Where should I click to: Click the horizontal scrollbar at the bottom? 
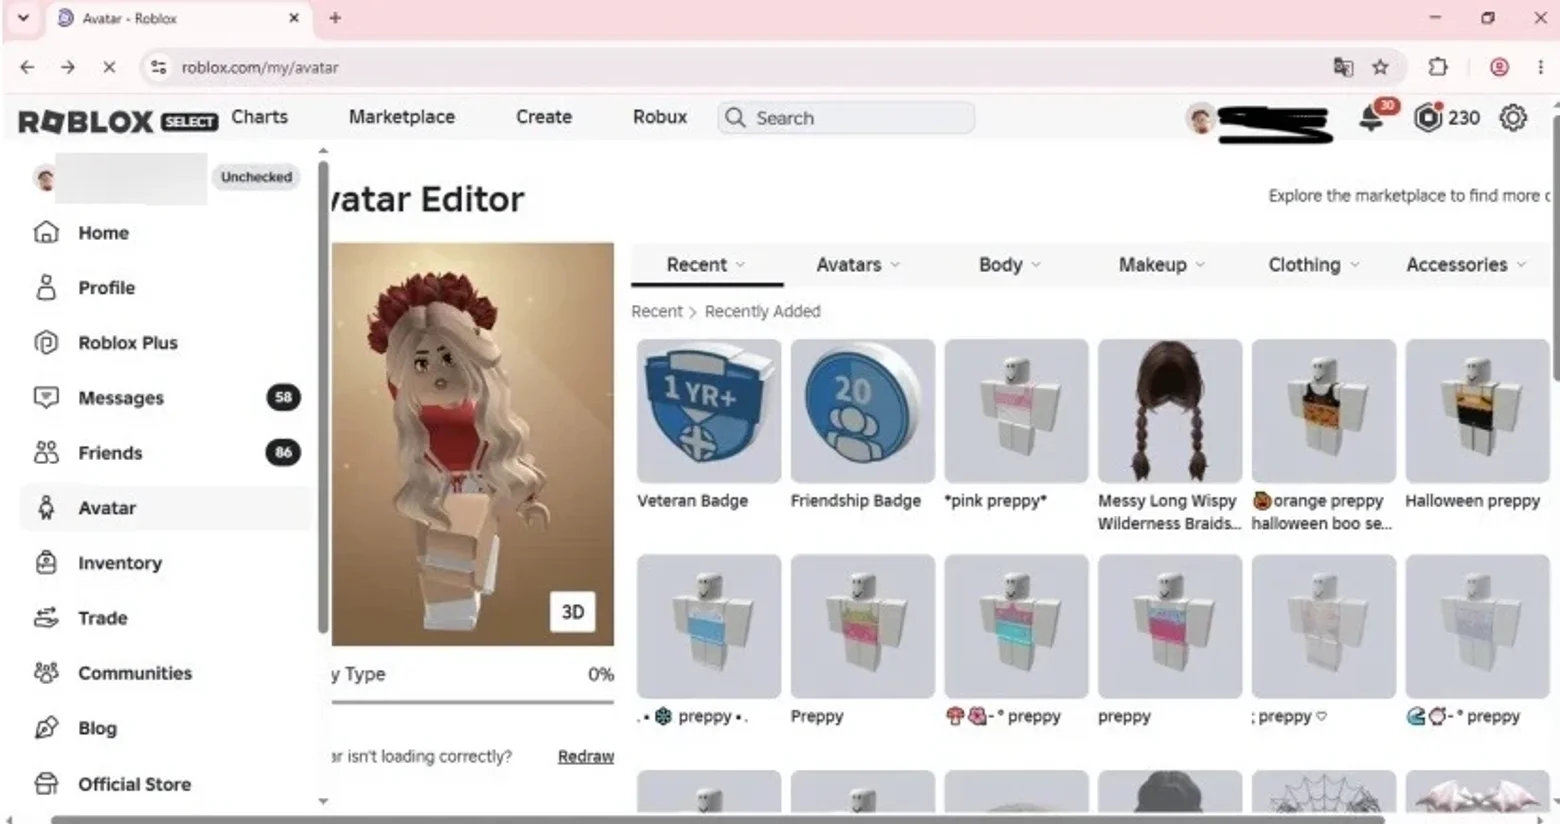pyautogui.click(x=718, y=819)
